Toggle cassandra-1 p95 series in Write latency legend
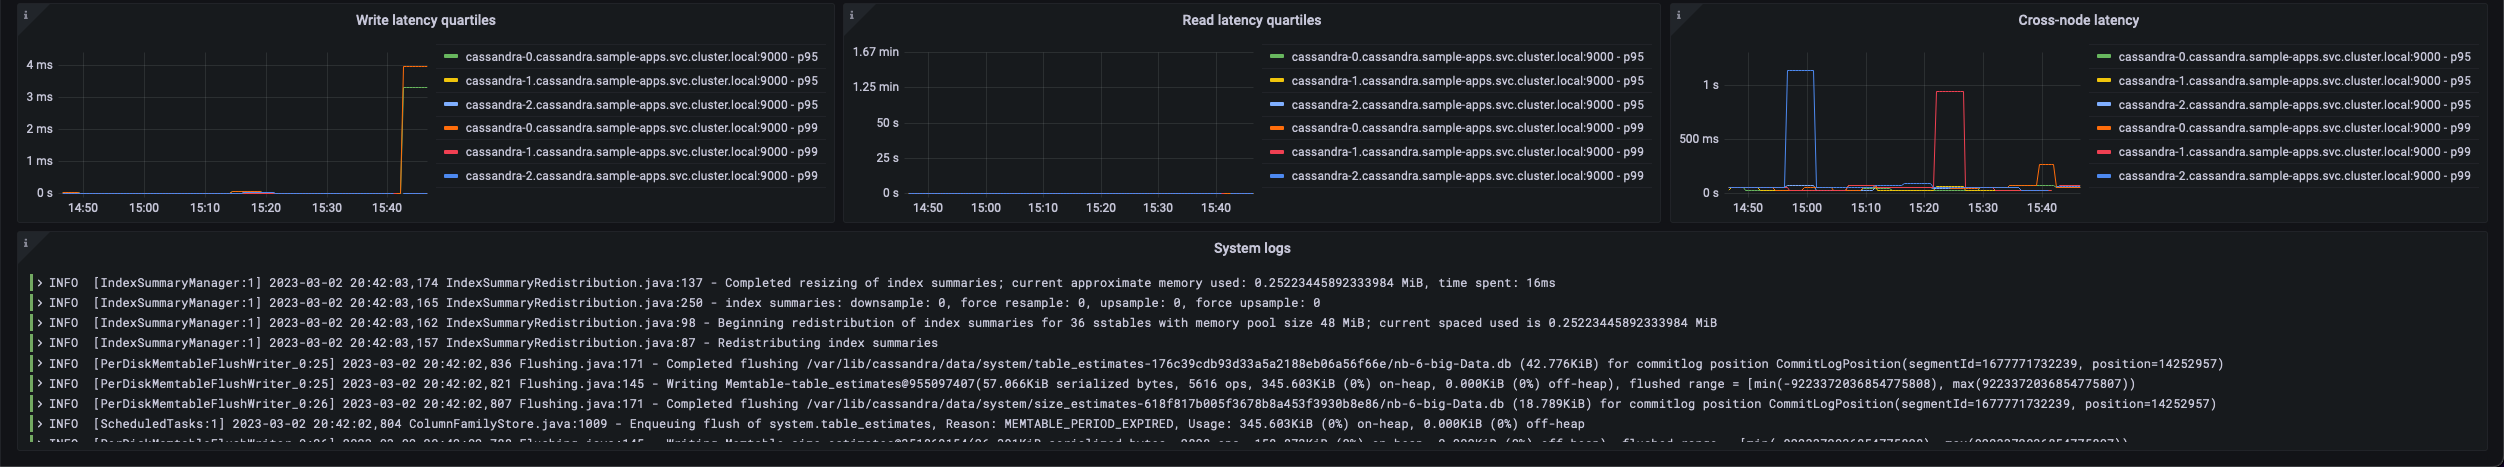 [x=641, y=81]
